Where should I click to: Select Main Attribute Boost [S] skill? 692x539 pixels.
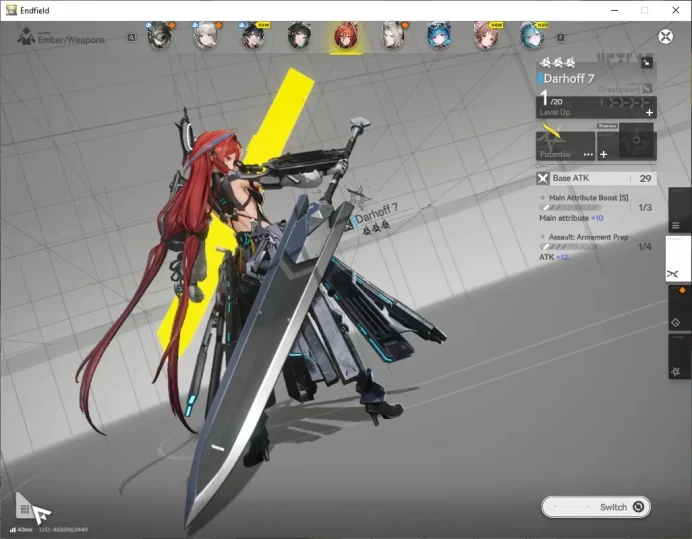(588, 198)
